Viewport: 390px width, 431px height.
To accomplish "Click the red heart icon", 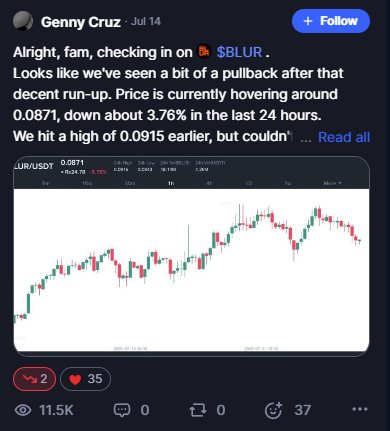I will point(75,379).
